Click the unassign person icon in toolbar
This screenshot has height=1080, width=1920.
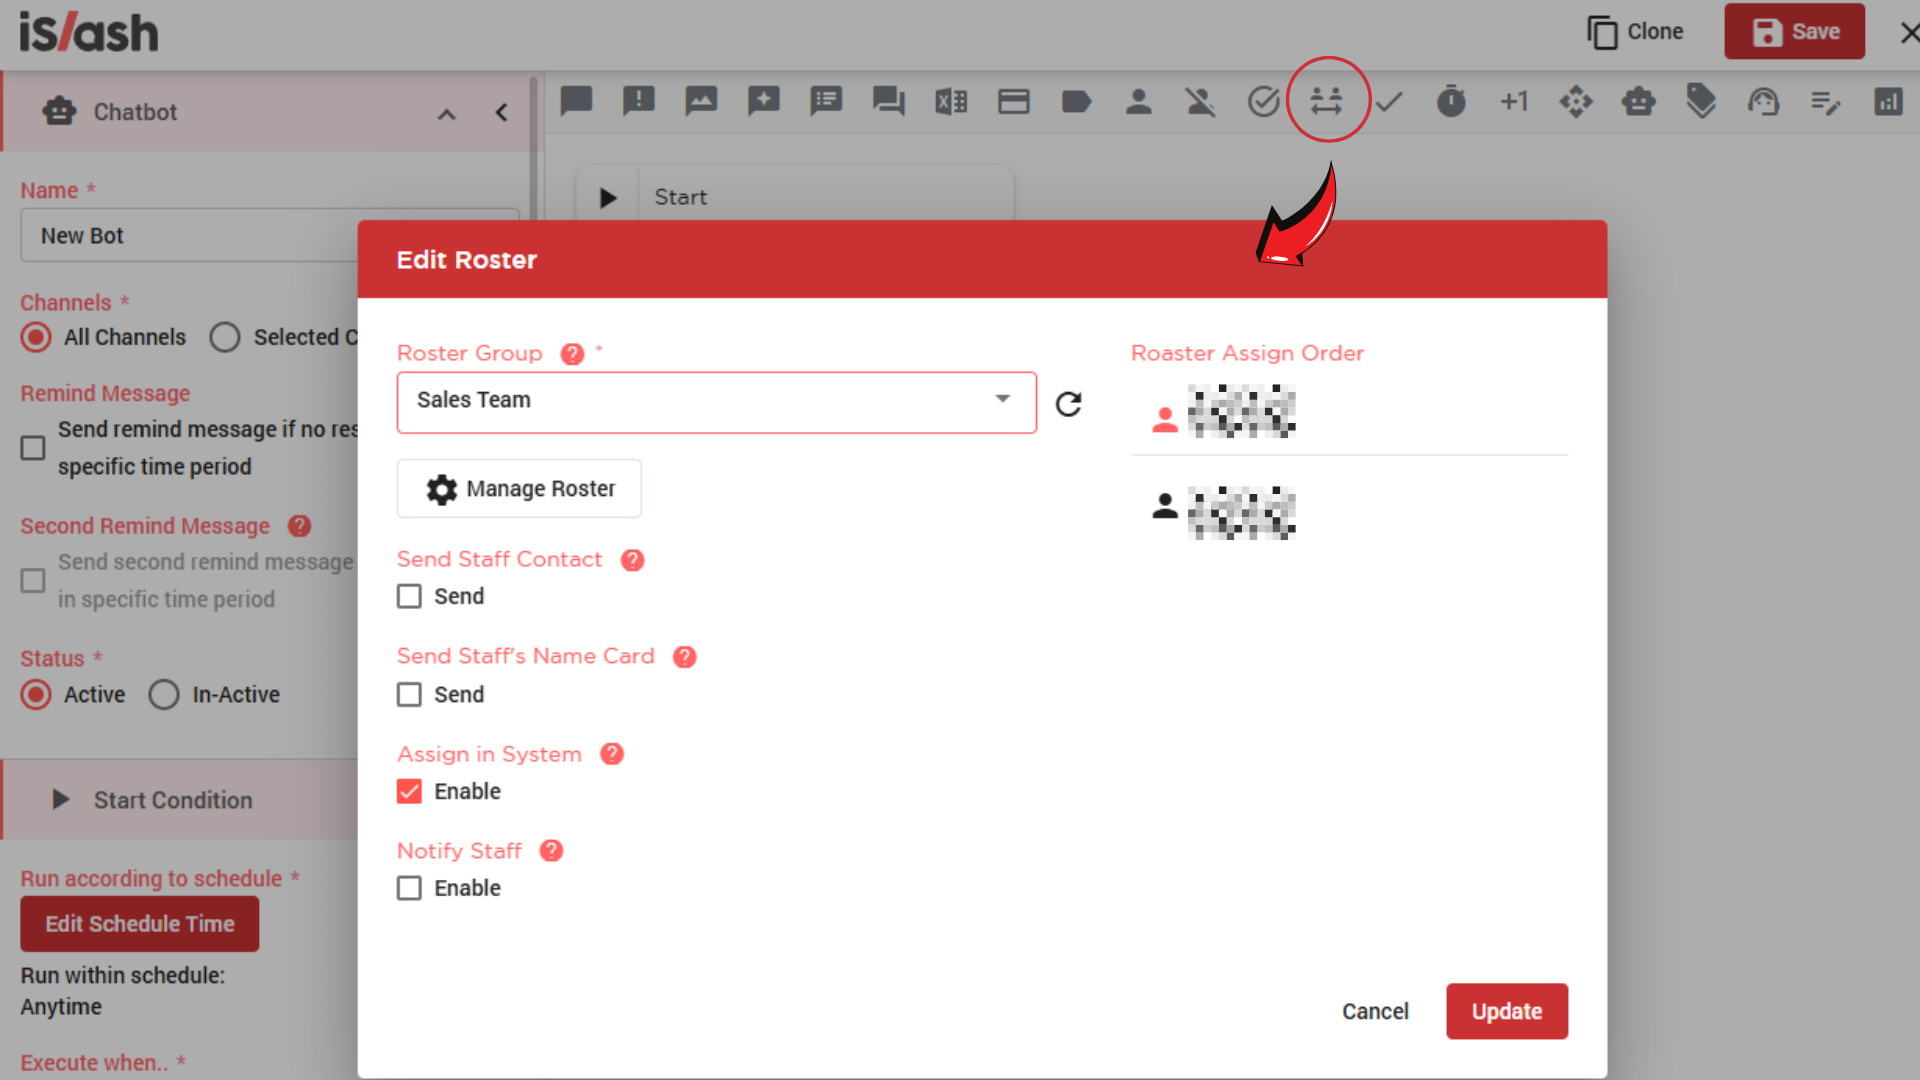[x=1200, y=101]
